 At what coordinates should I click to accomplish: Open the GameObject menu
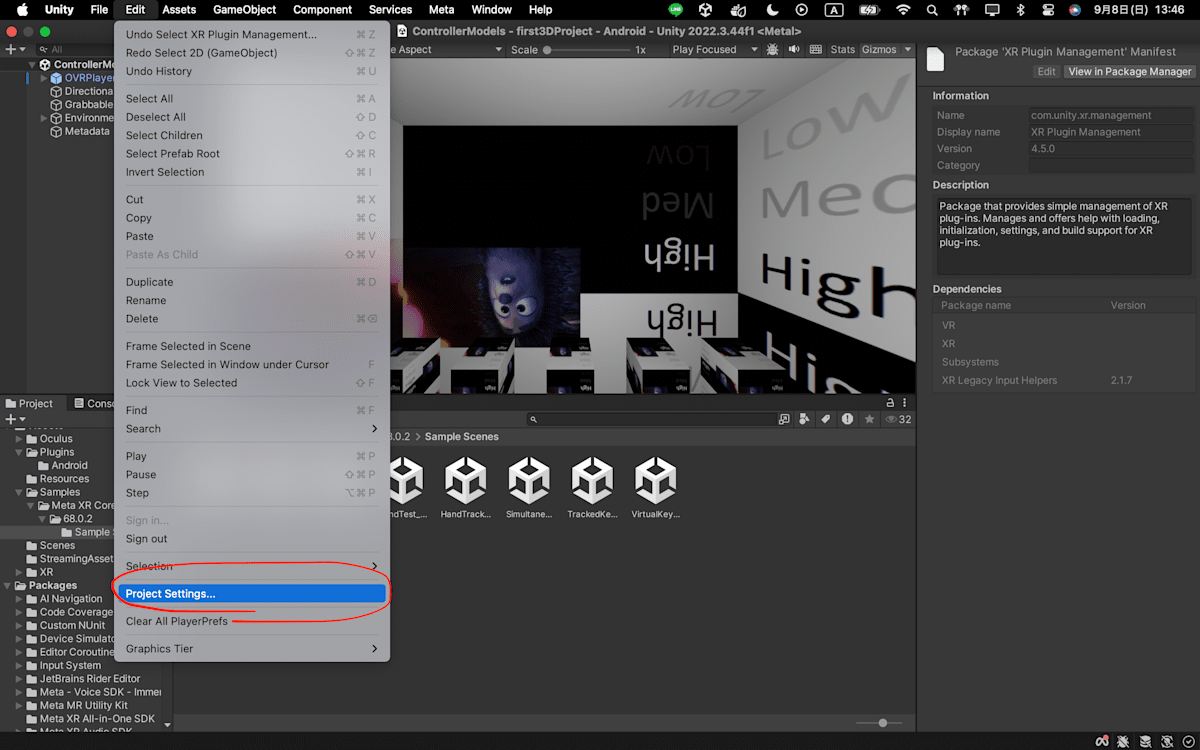(x=244, y=10)
